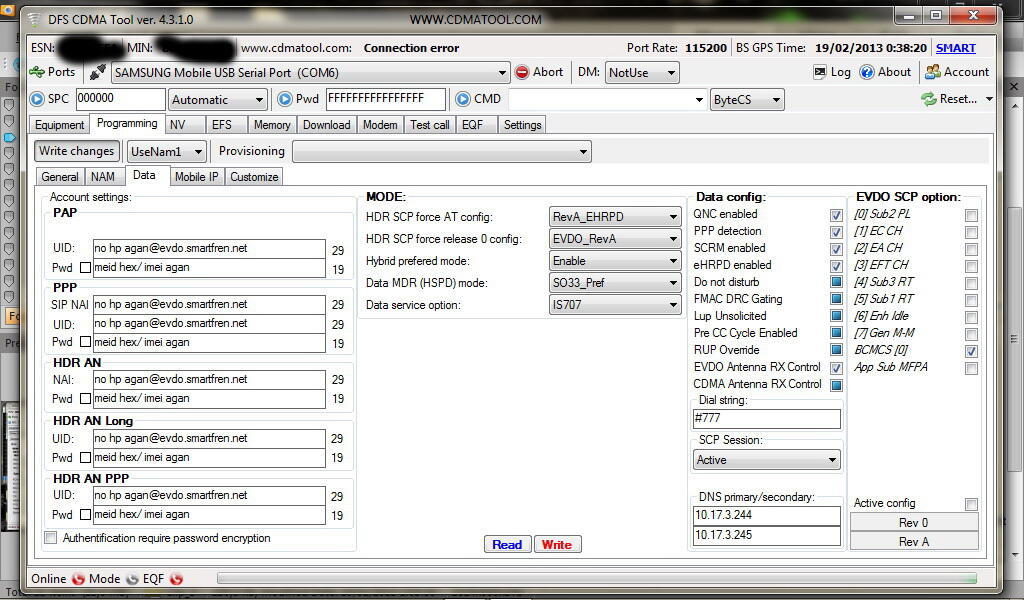Screen dimensions: 1024x600
Task: Toggle eHRPD enabled checkbox
Action: (836, 266)
